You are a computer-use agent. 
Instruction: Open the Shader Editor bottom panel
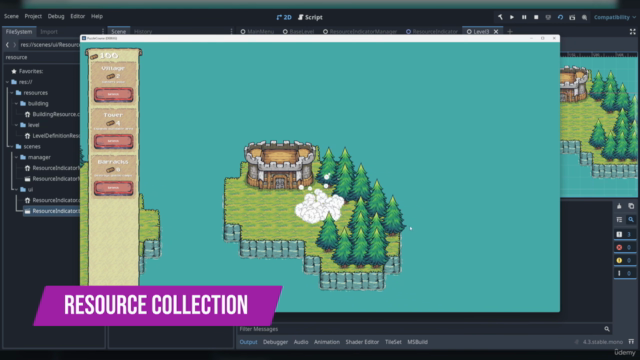(x=362, y=342)
